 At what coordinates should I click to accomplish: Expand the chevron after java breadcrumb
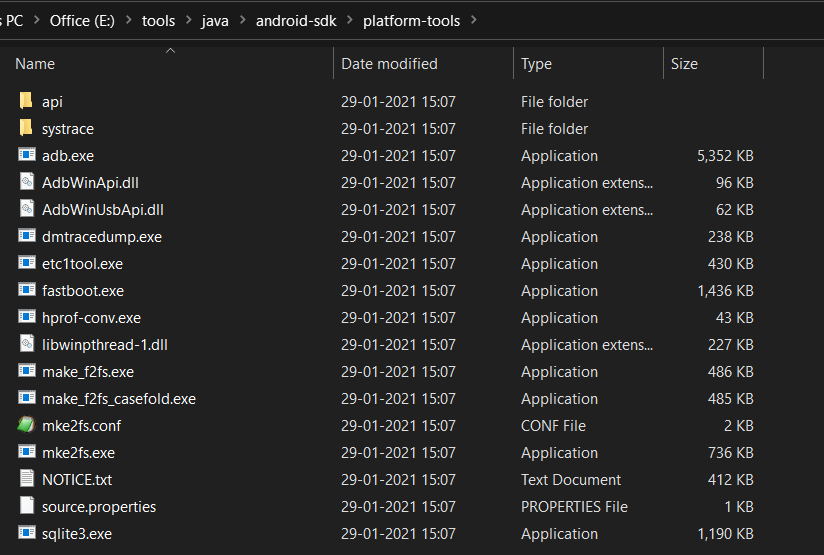(243, 20)
